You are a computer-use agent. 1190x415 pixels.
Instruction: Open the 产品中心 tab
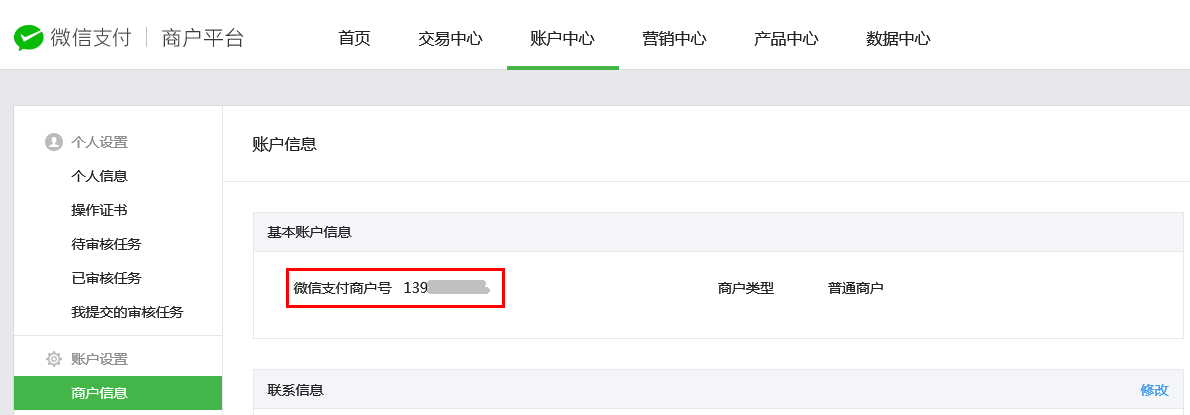(786, 39)
